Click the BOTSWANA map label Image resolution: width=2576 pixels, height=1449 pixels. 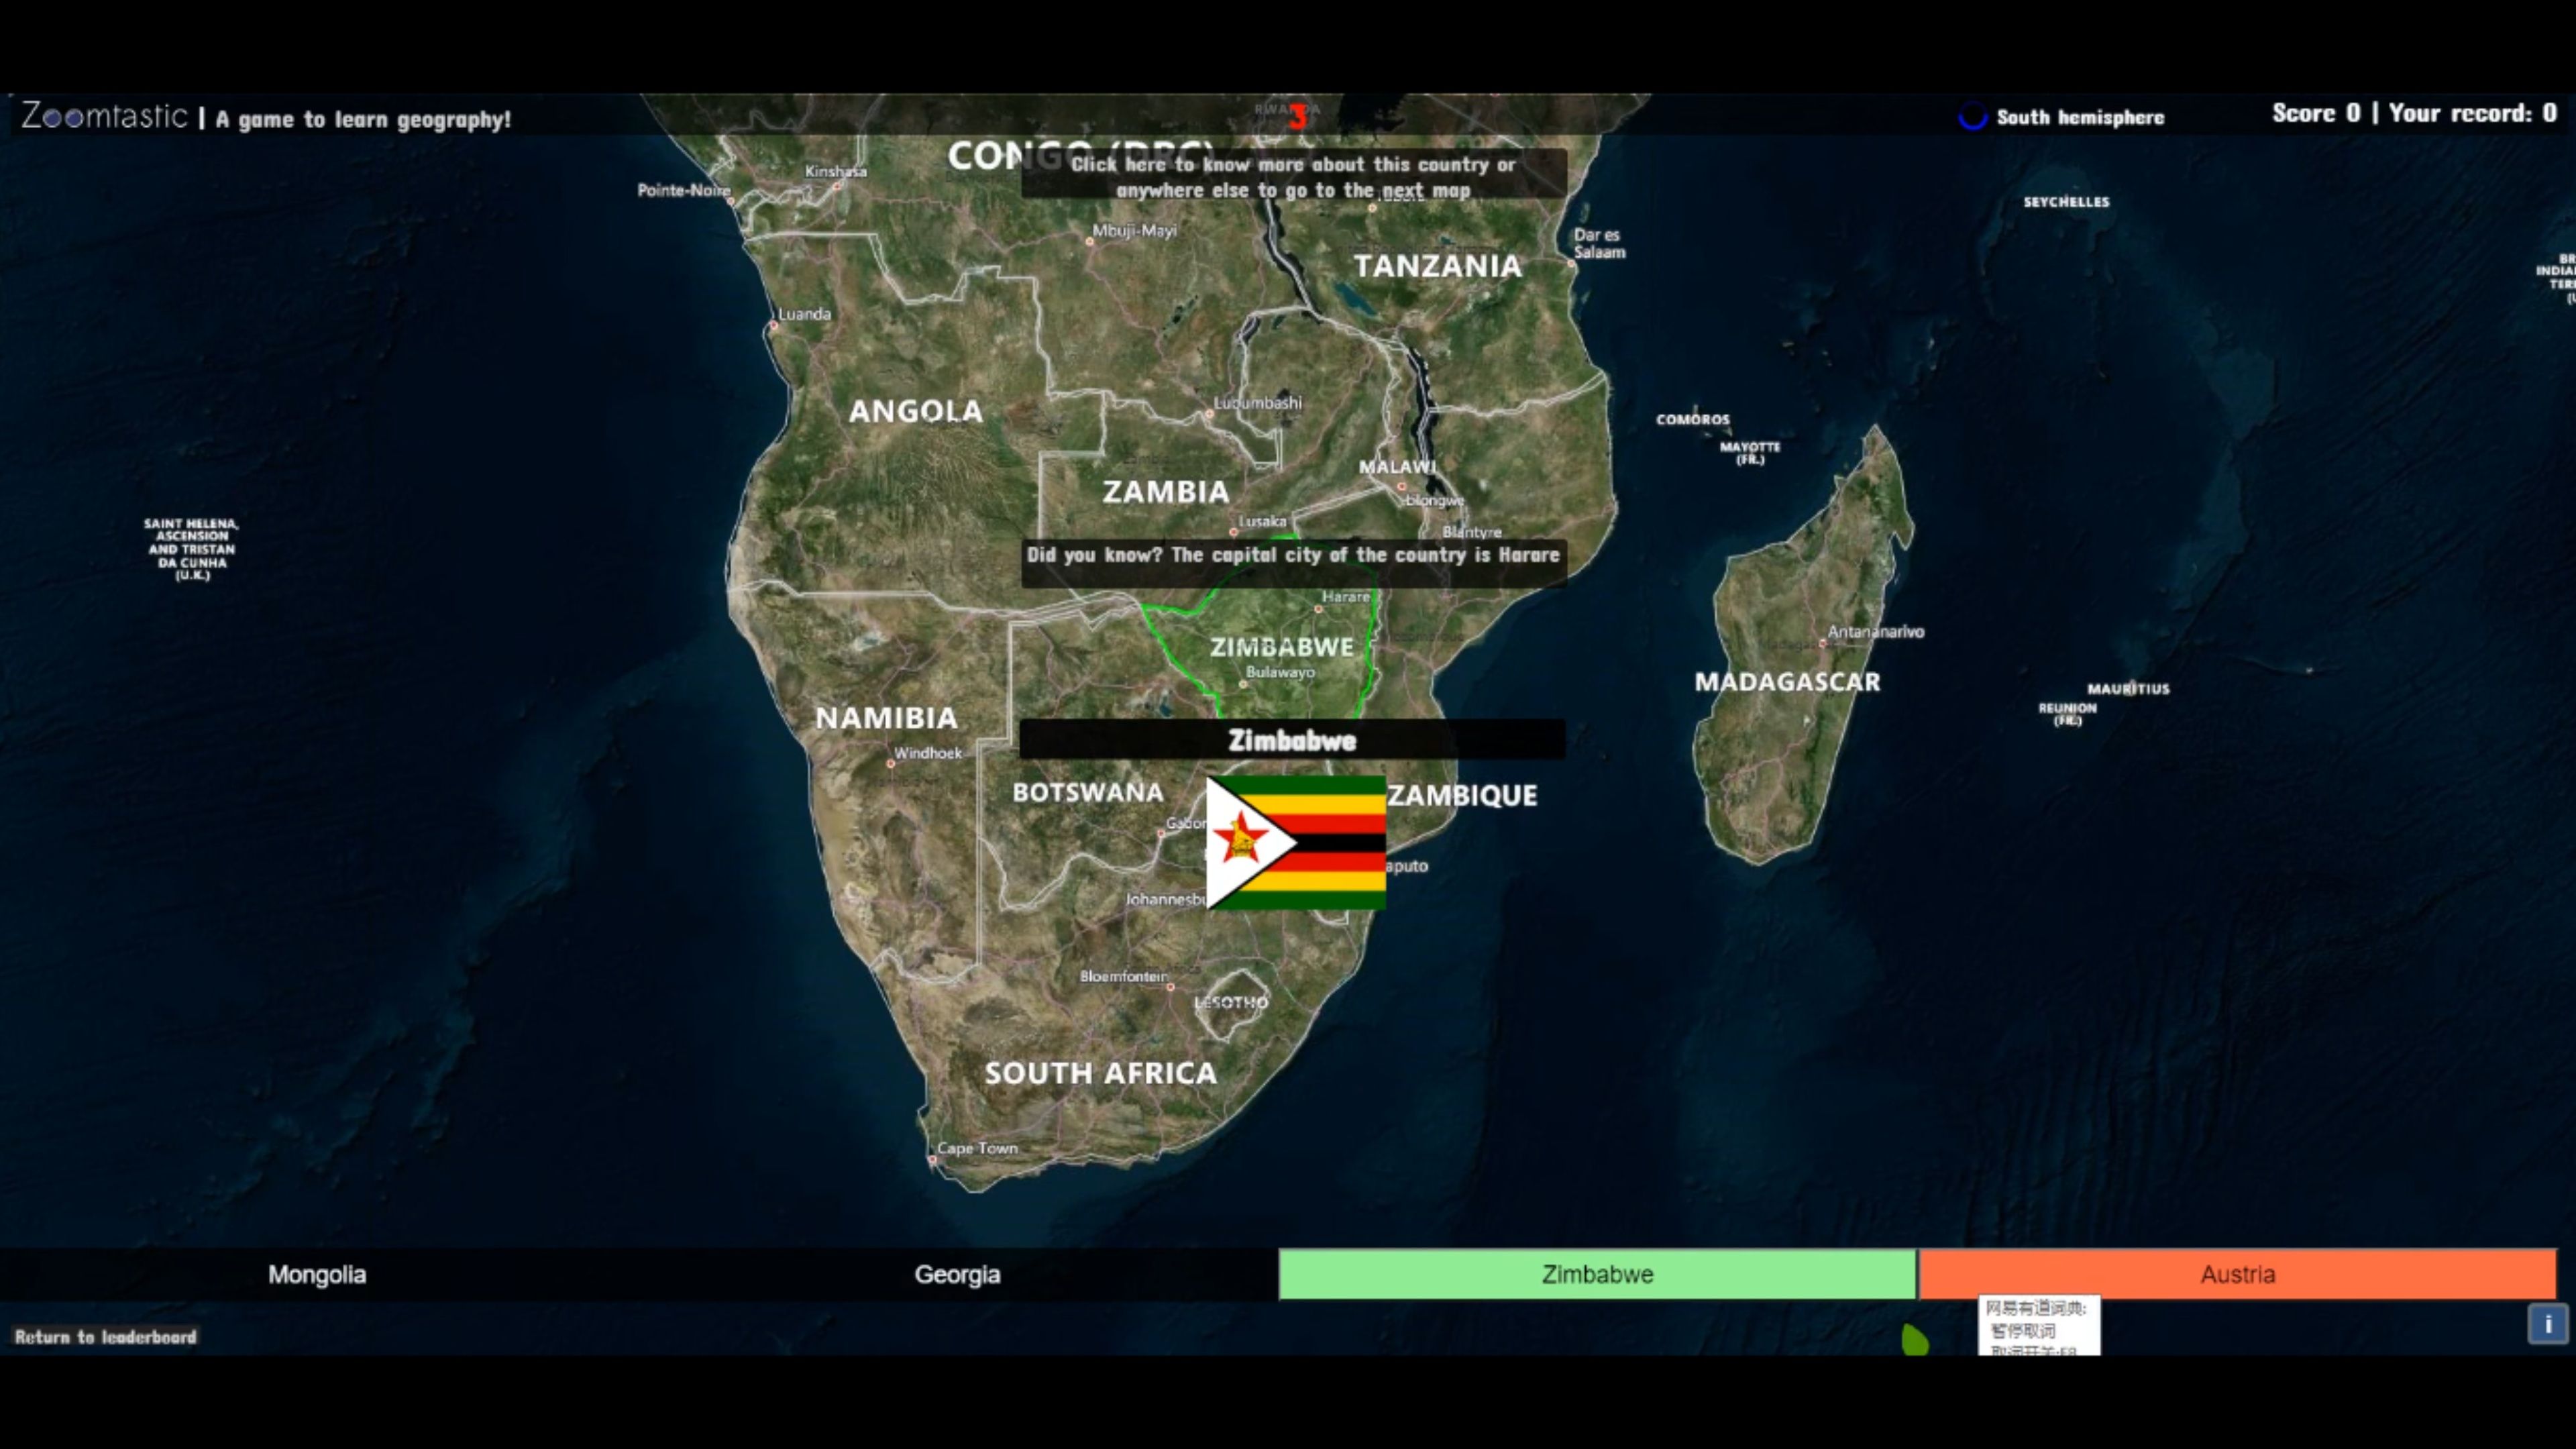point(1088,792)
